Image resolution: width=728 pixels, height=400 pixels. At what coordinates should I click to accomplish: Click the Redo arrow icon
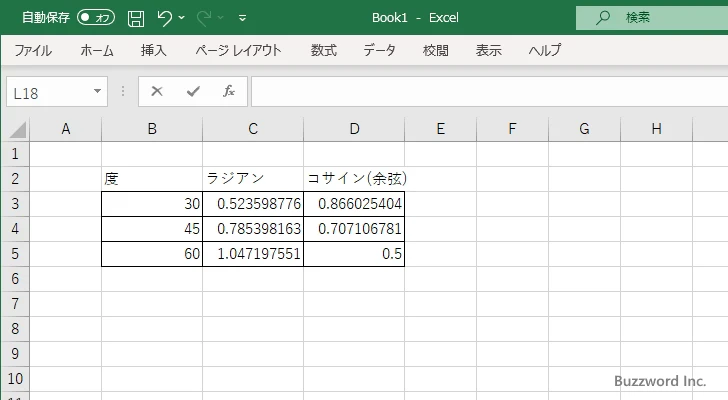[204, 18]
